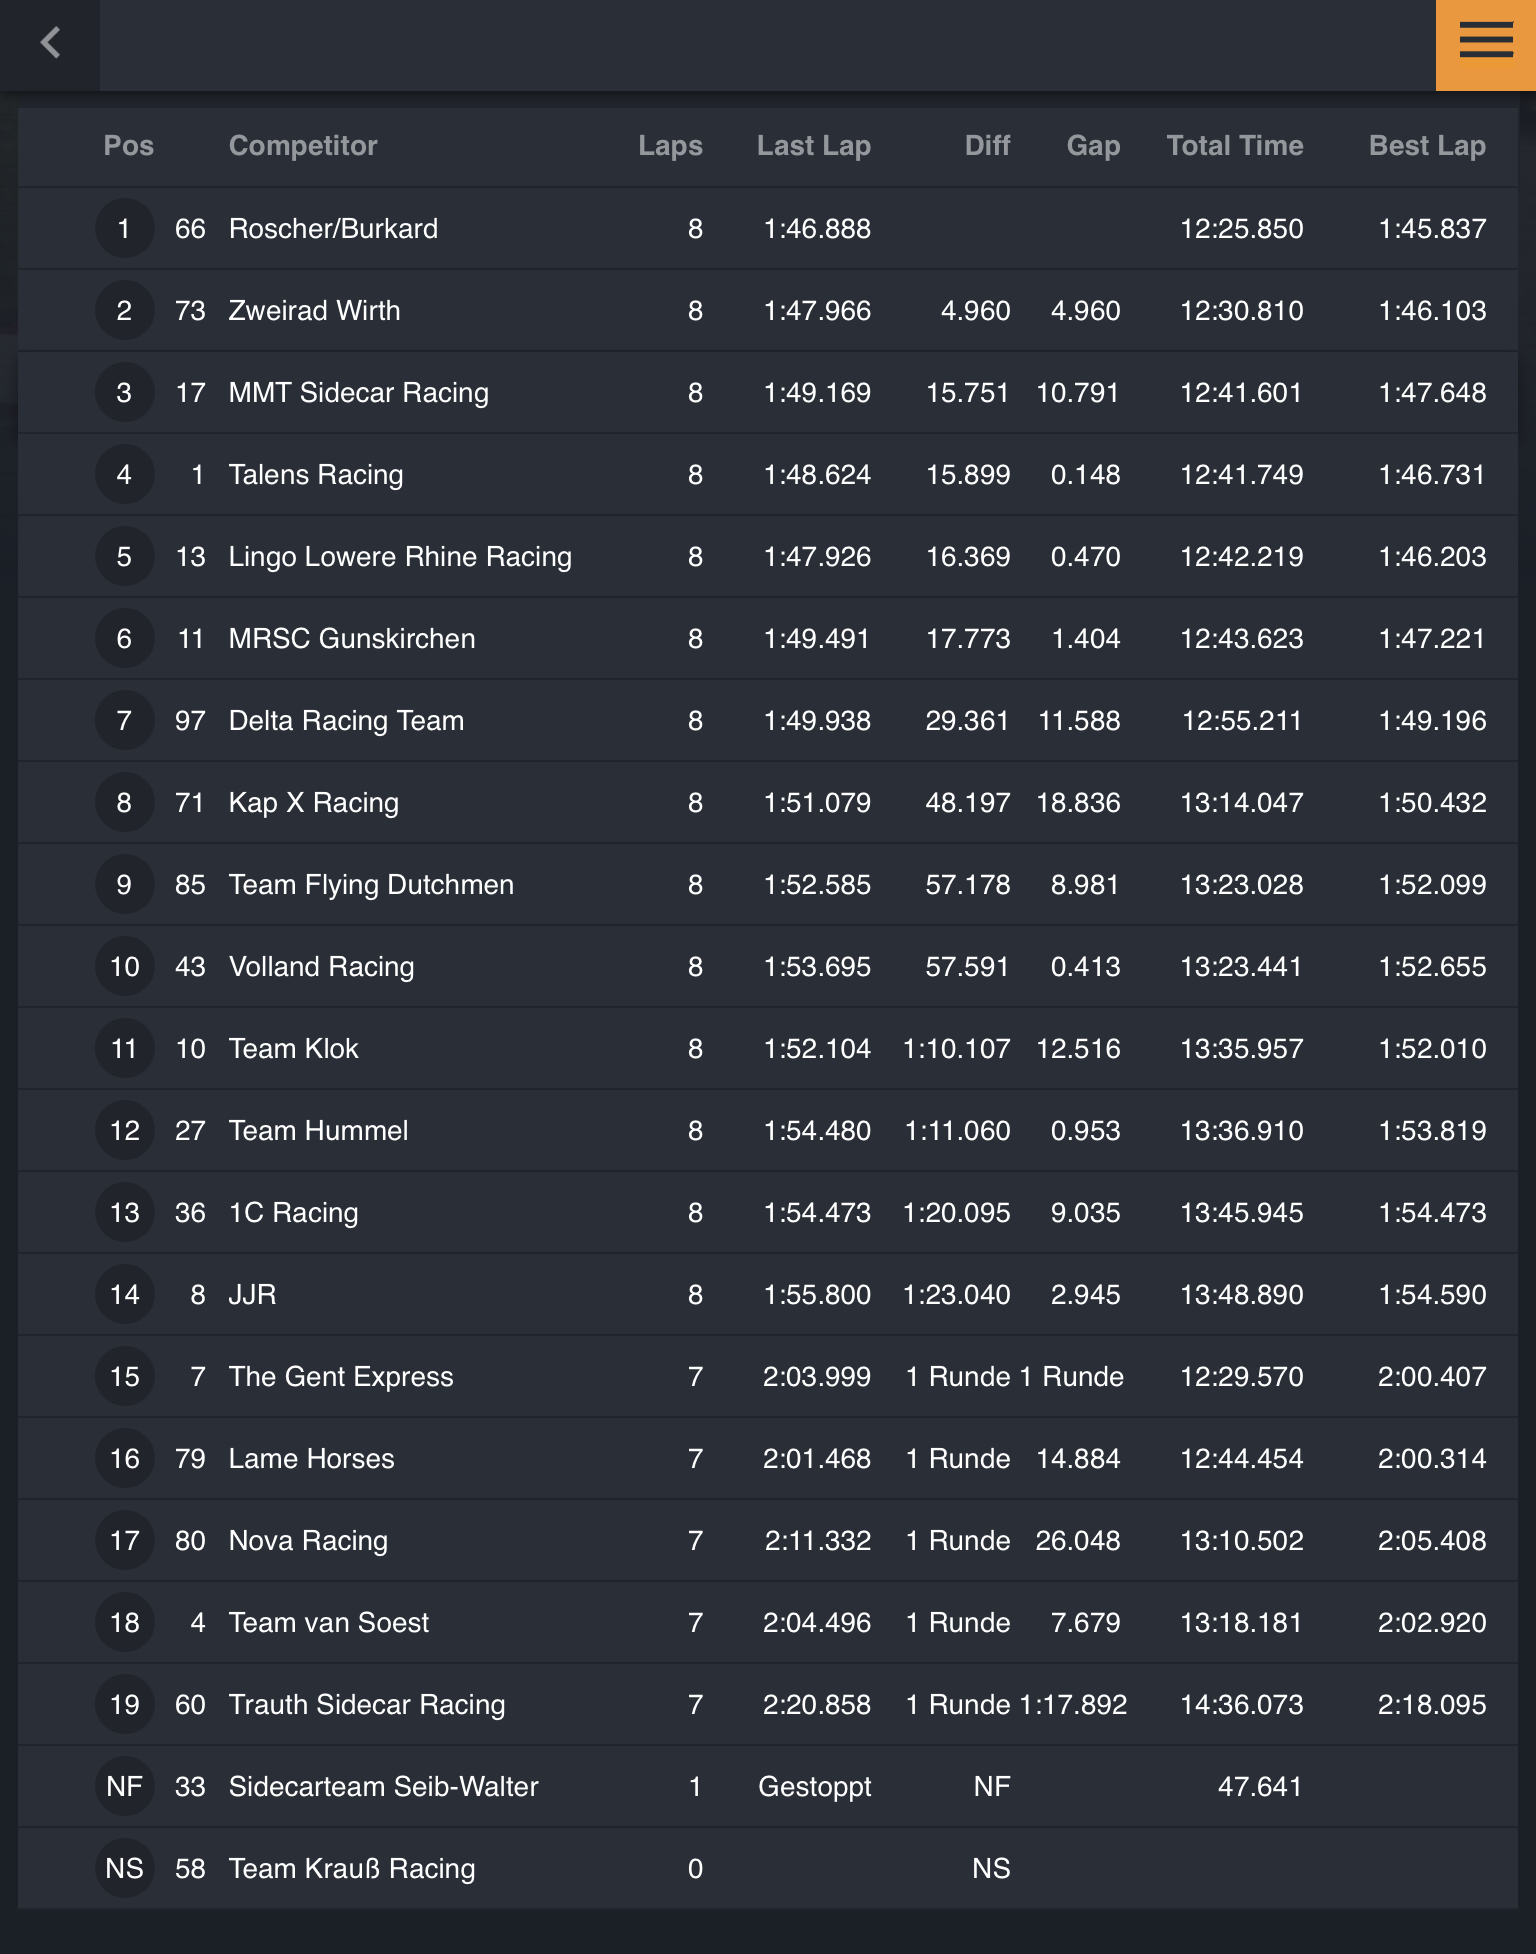Select Sidecarteam Seib-Walter entry
Image resolution: width=1536 pixels, height=1954 pixels.
(x=383, y=1787)
